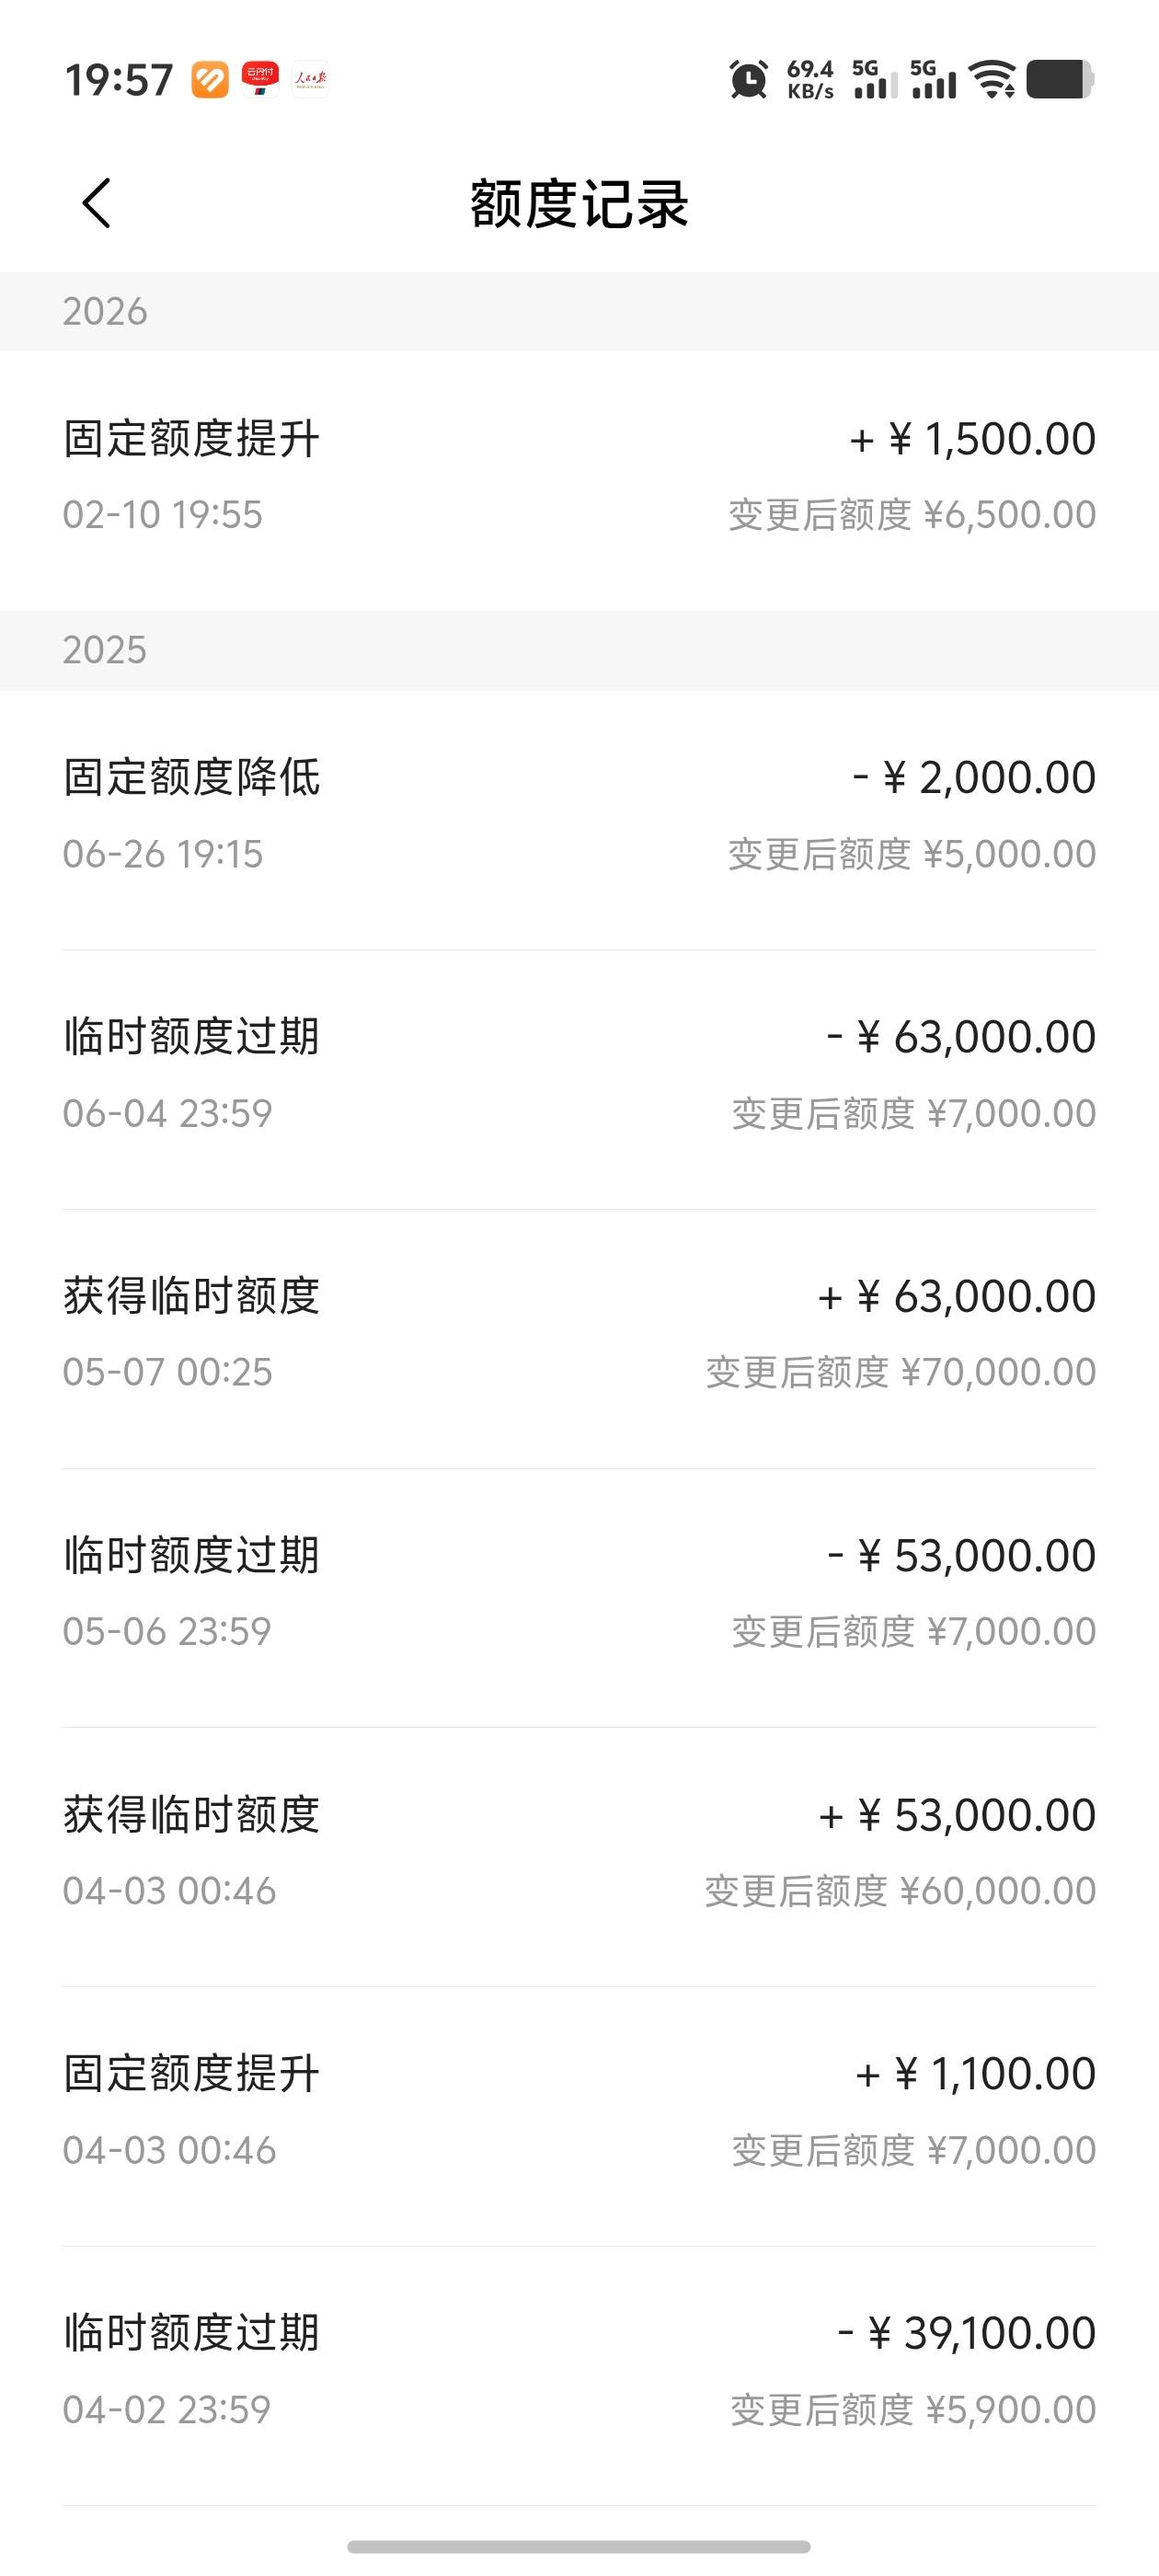Screen dimensions: 1159x2576
Task: Select the 06-04 临时额度过期 entry
Action: [x=579, y=1074]
